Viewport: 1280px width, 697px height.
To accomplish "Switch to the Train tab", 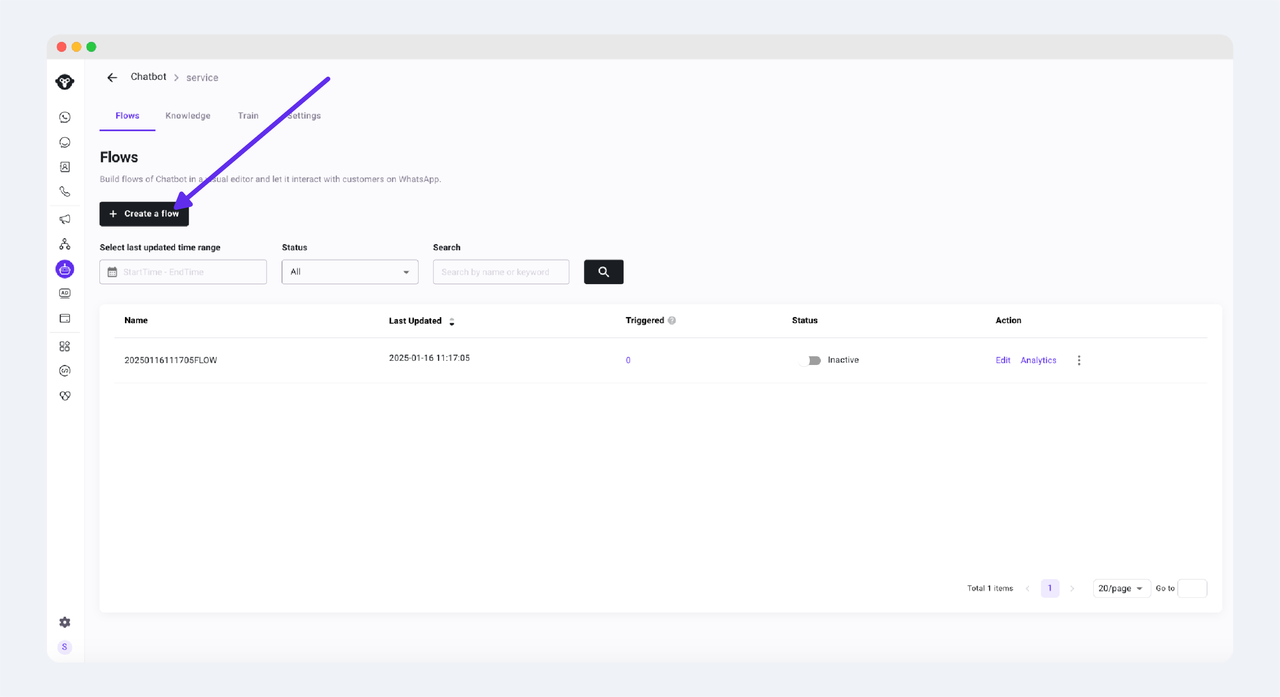I will coord(248,116).
